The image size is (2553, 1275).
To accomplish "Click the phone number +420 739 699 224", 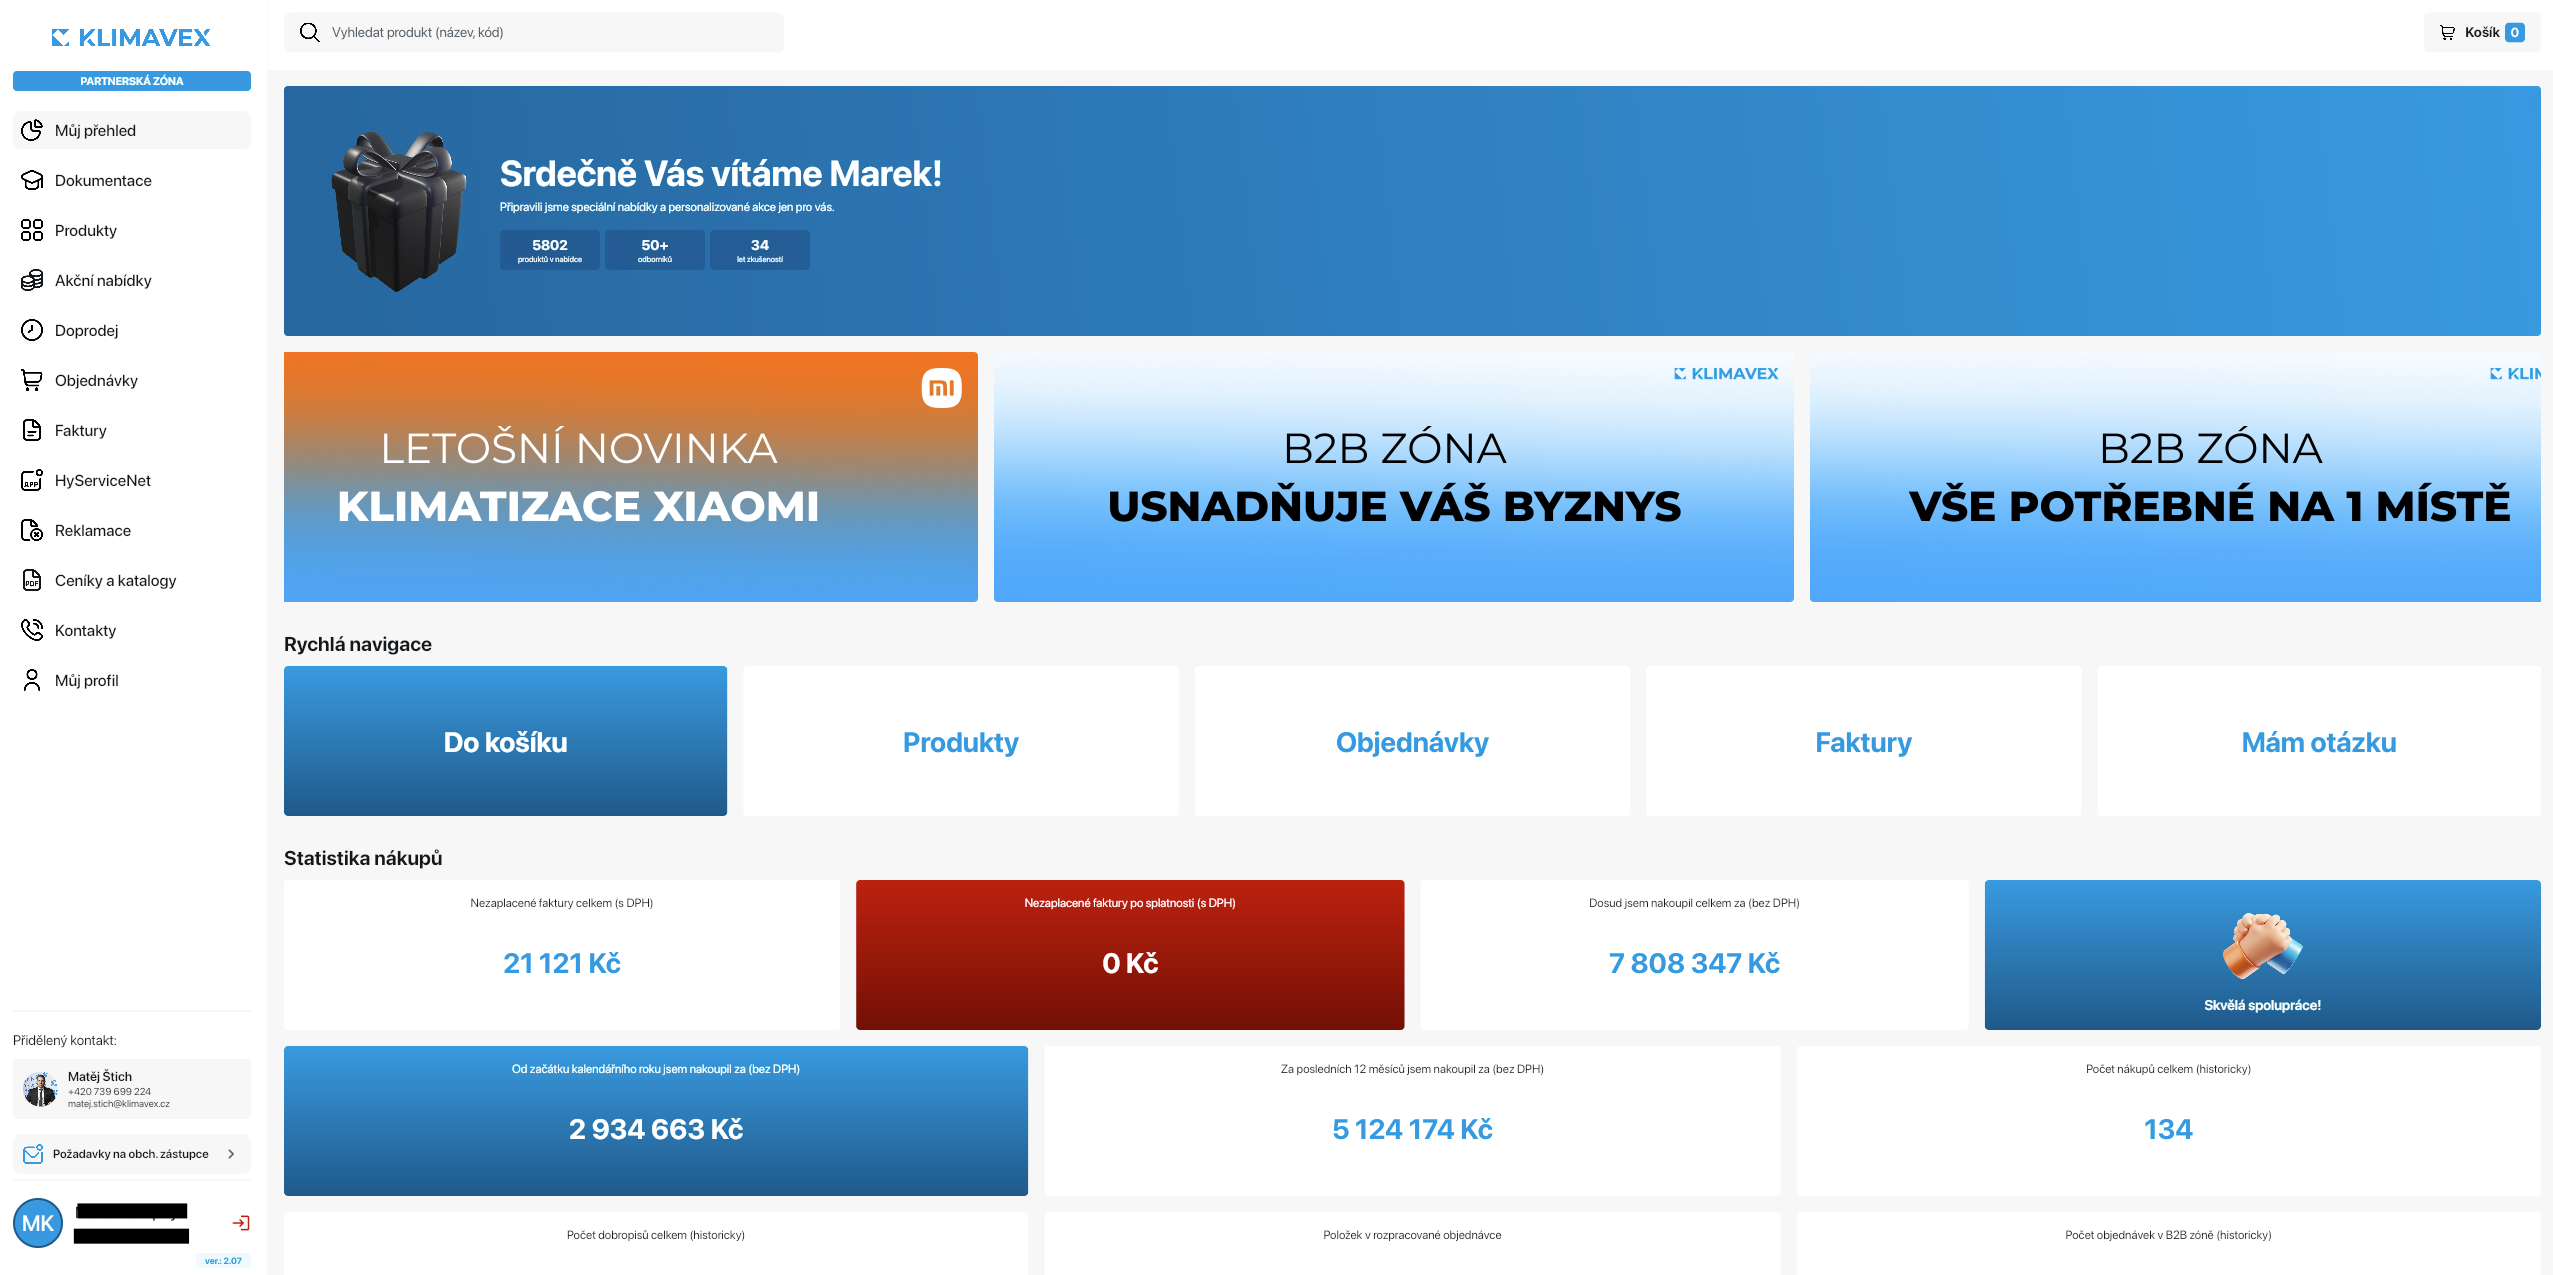I will click(110, 1092).
